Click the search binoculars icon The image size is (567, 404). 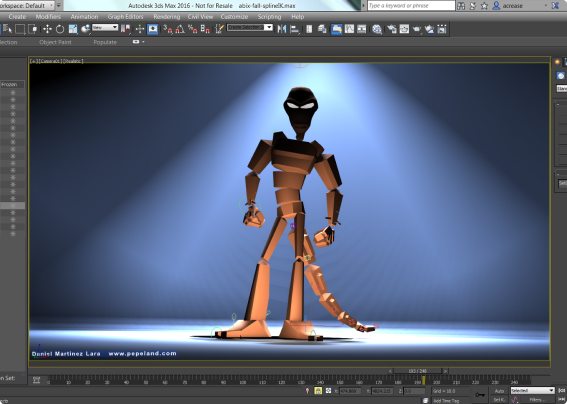[x=461, y=5]
